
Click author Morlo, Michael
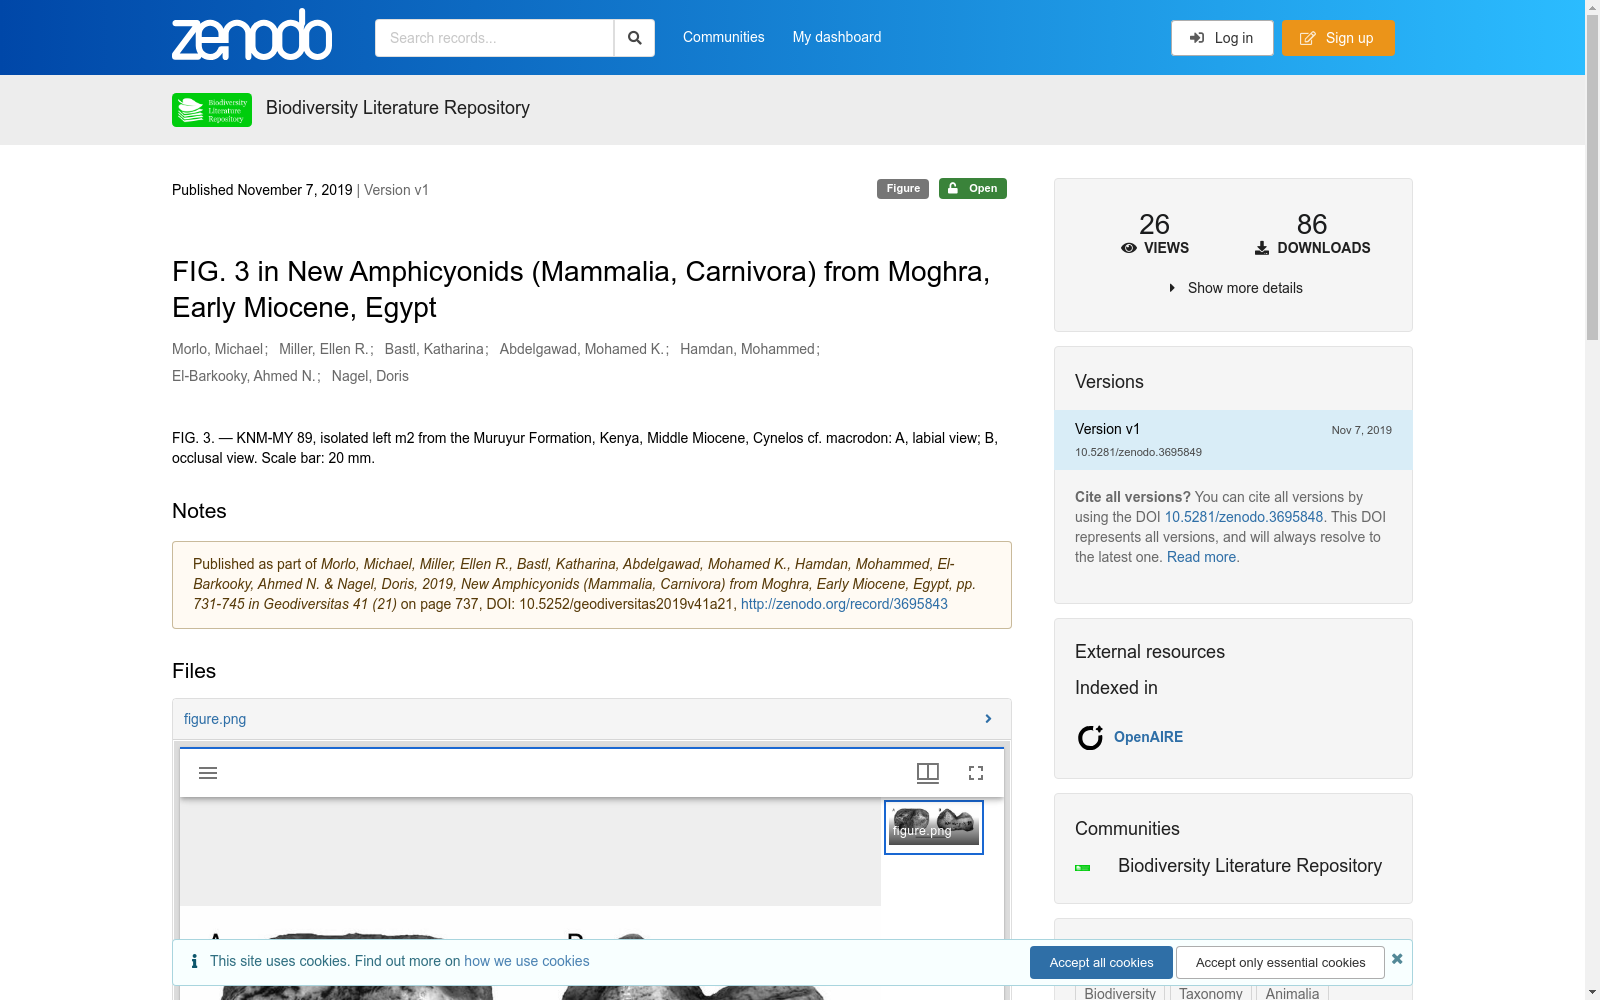click(x=217, y=349)
